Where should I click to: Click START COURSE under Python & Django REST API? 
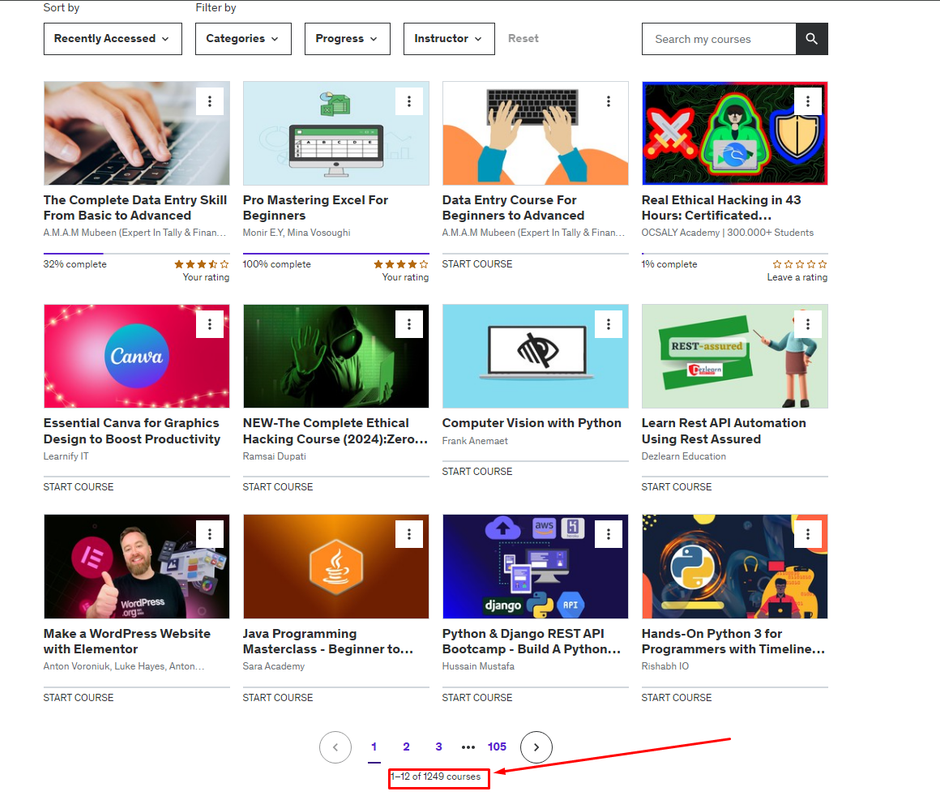click(x=477, y=697)
